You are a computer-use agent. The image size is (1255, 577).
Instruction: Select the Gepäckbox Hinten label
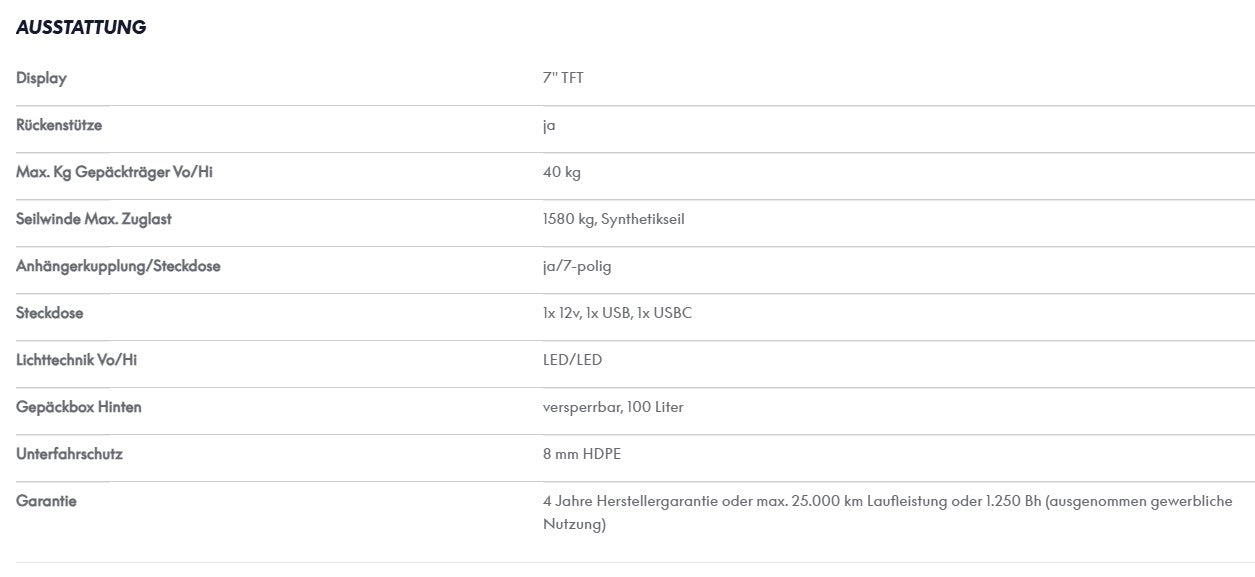click(x=79, y=407)
